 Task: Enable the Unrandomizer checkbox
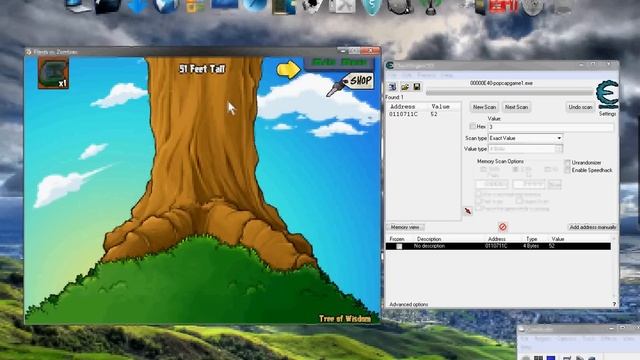(567, 162)
